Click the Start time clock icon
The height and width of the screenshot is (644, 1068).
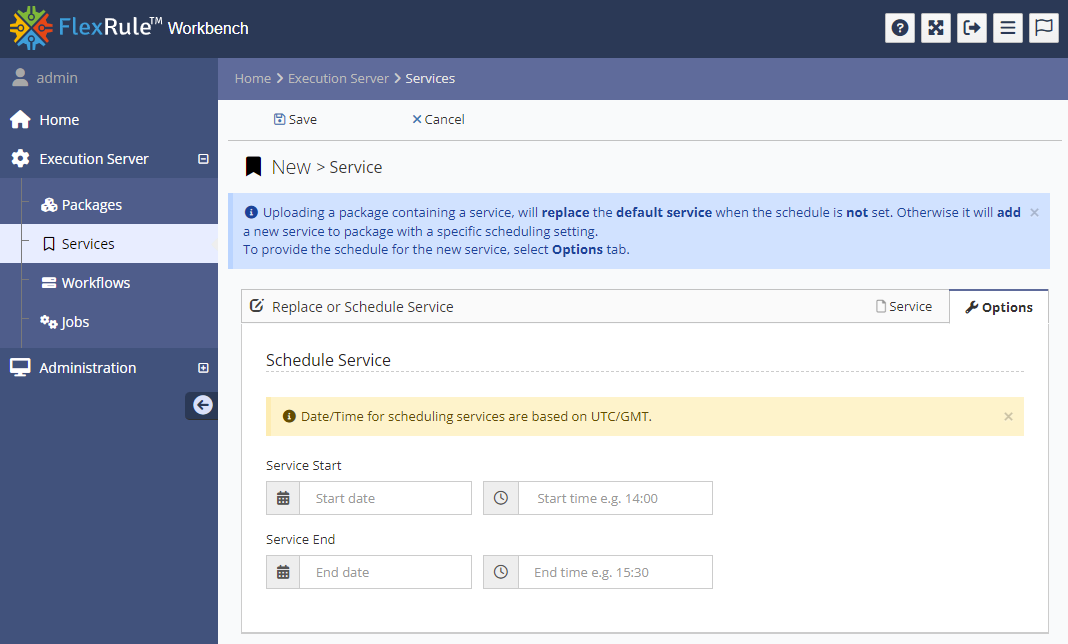(x=501, y=498)
